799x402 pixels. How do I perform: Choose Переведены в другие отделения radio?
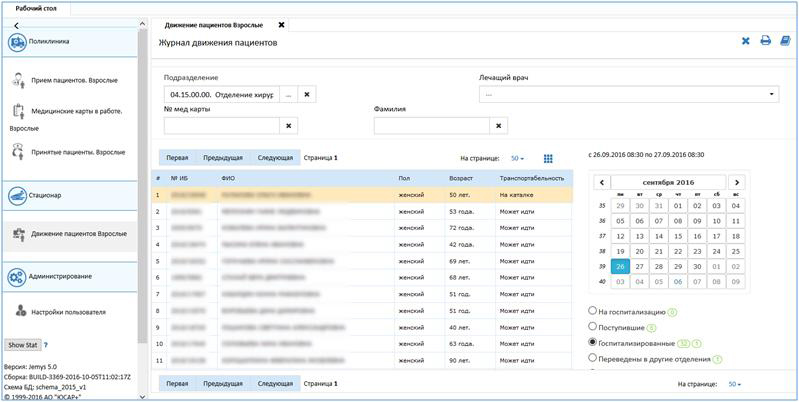click(x=594, y=357)
